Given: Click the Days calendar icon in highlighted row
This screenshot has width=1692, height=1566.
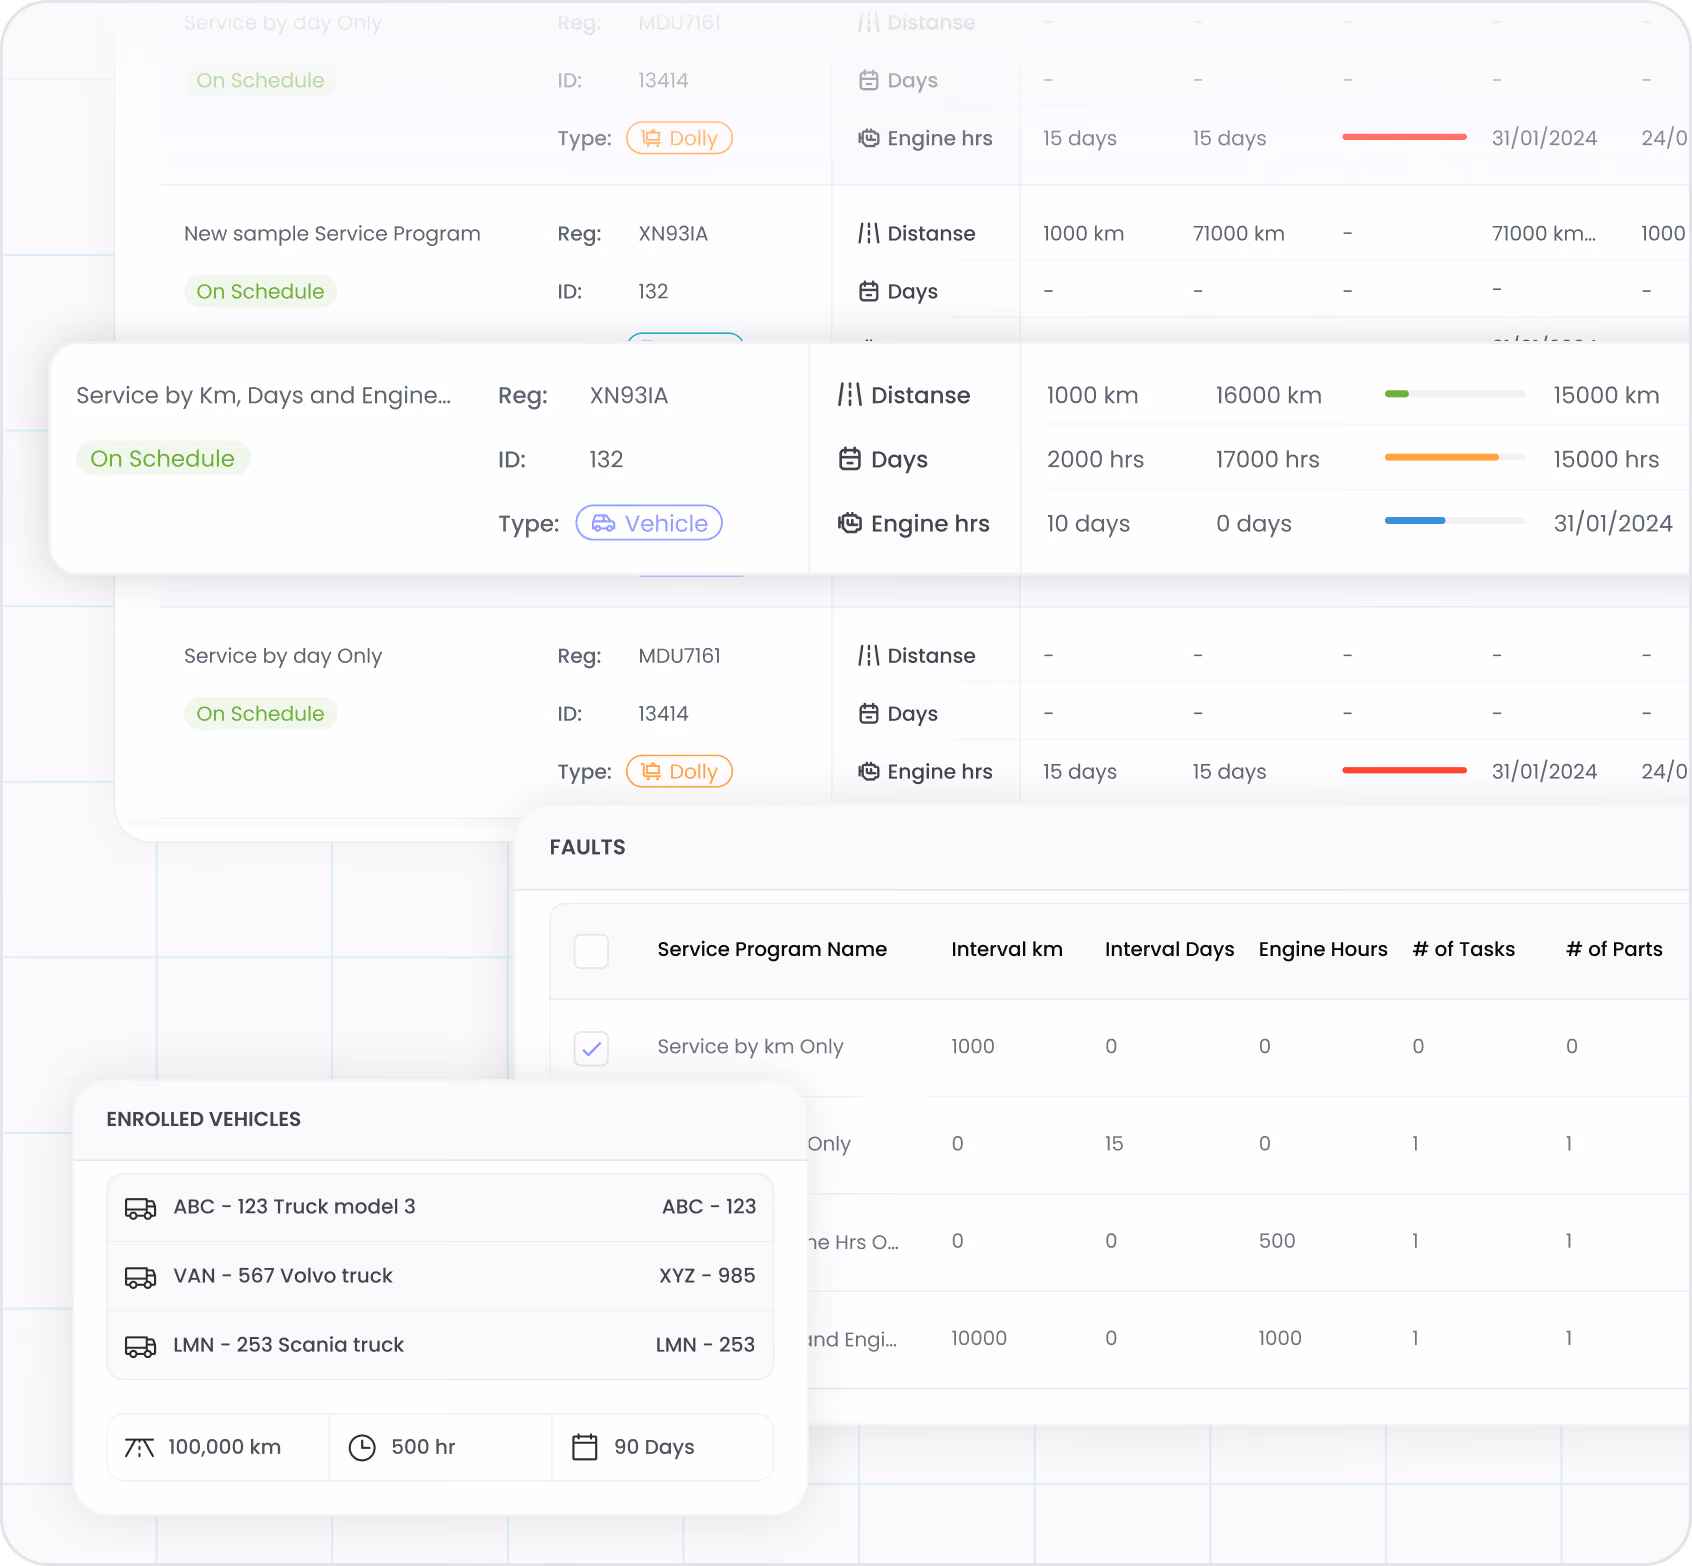Looking at the screenshot, I should tap(849, 459).
